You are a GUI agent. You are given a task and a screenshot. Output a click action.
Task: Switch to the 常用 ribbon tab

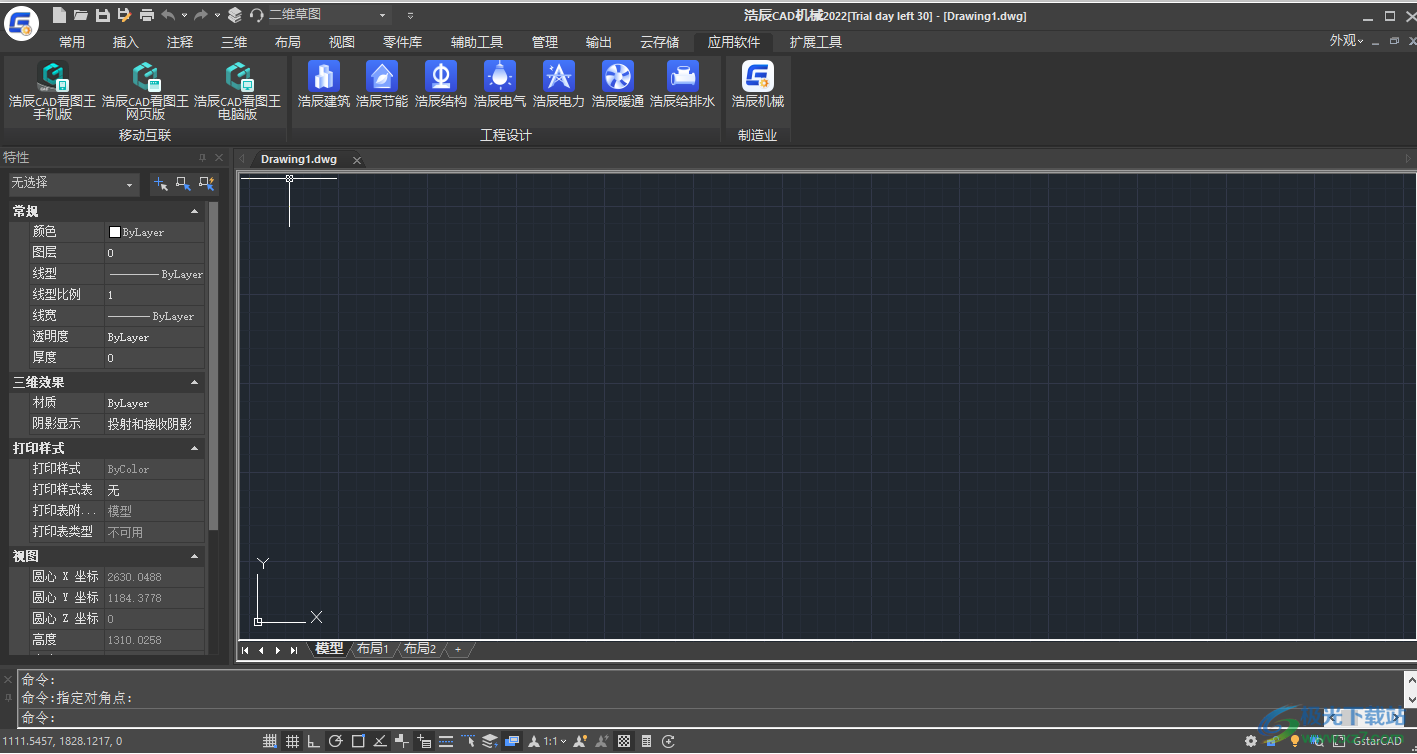72,42
